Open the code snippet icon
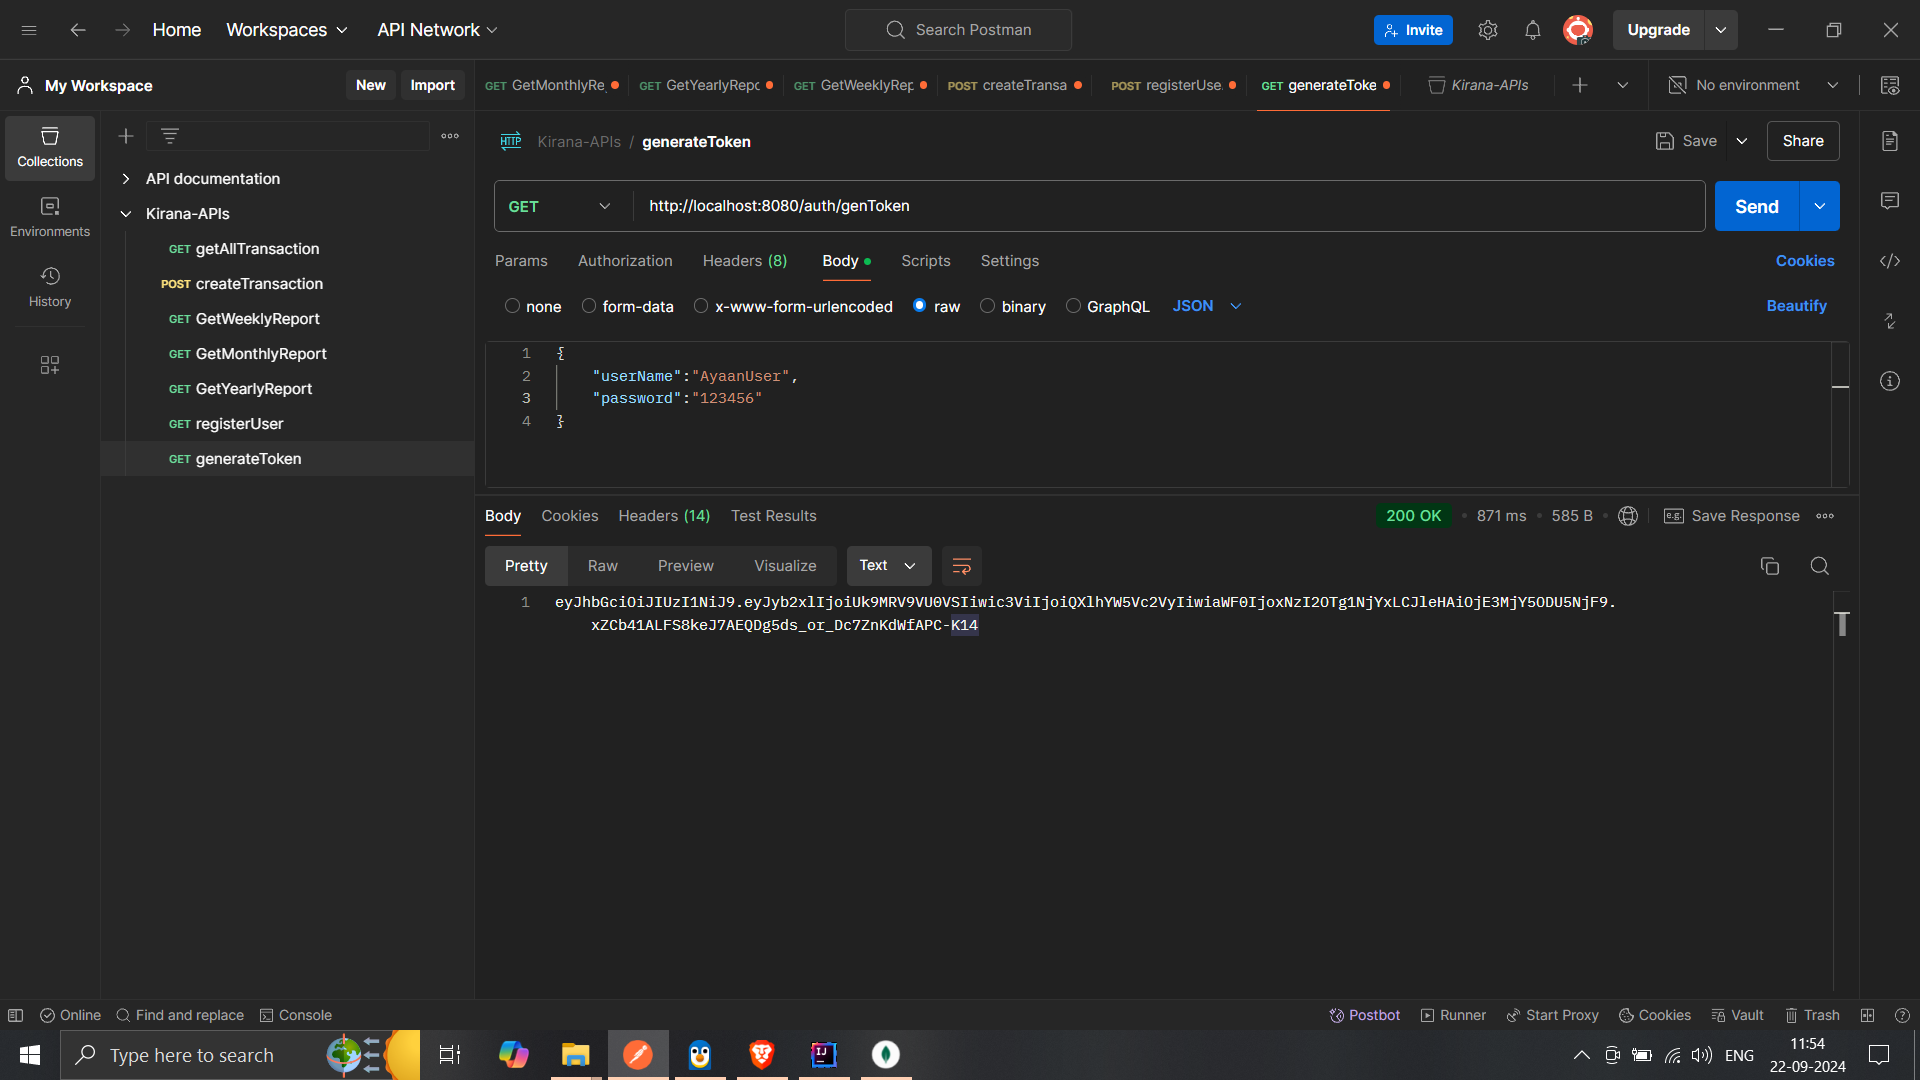 click(x=1890, y=261)
